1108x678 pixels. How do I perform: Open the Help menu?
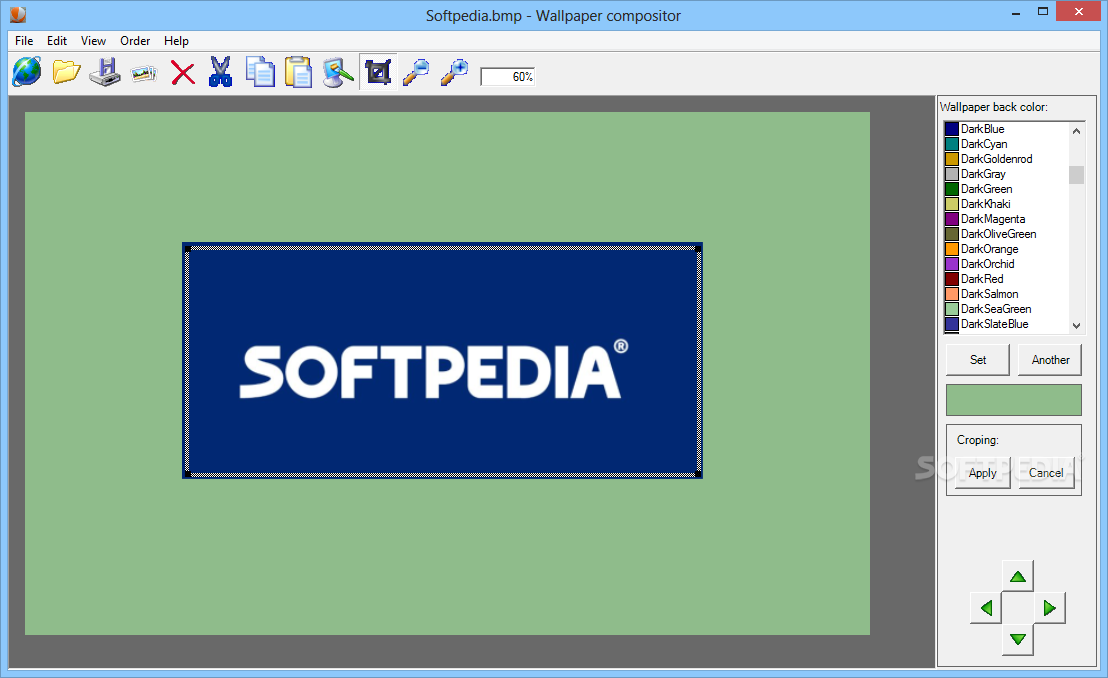pos(176,41)
